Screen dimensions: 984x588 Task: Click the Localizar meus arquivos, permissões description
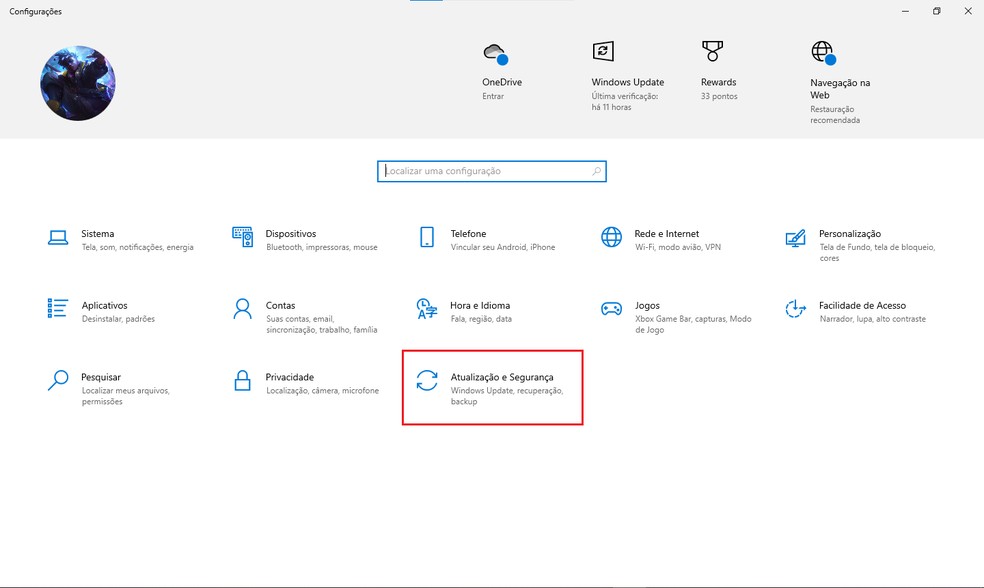click(126, 396)
